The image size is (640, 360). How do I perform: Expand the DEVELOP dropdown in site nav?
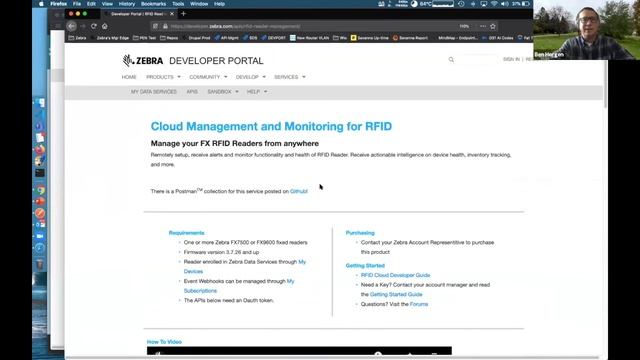[x=251, y=77]
